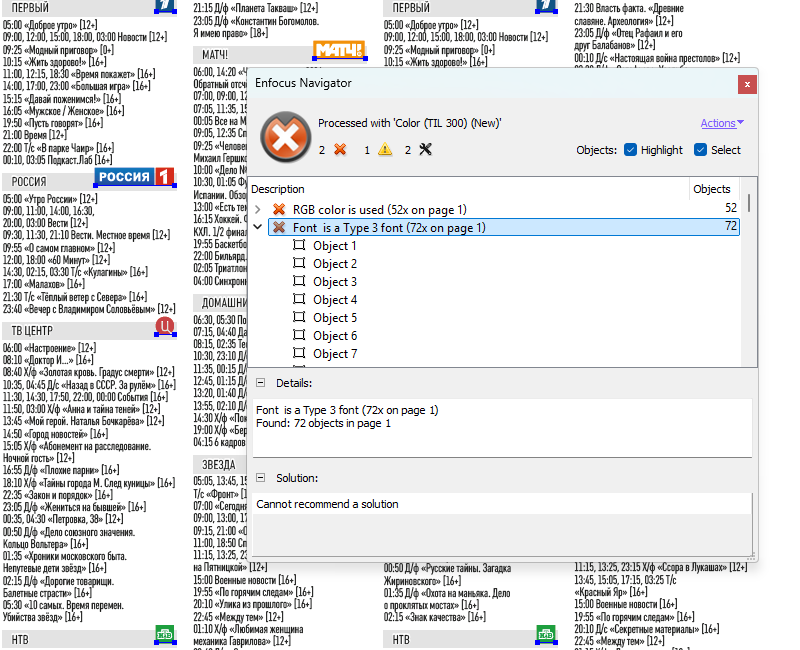The width and height of the screenshot is (800, 650).
Task: Click the Object 3 frame icon
Action: click(299, 281)
